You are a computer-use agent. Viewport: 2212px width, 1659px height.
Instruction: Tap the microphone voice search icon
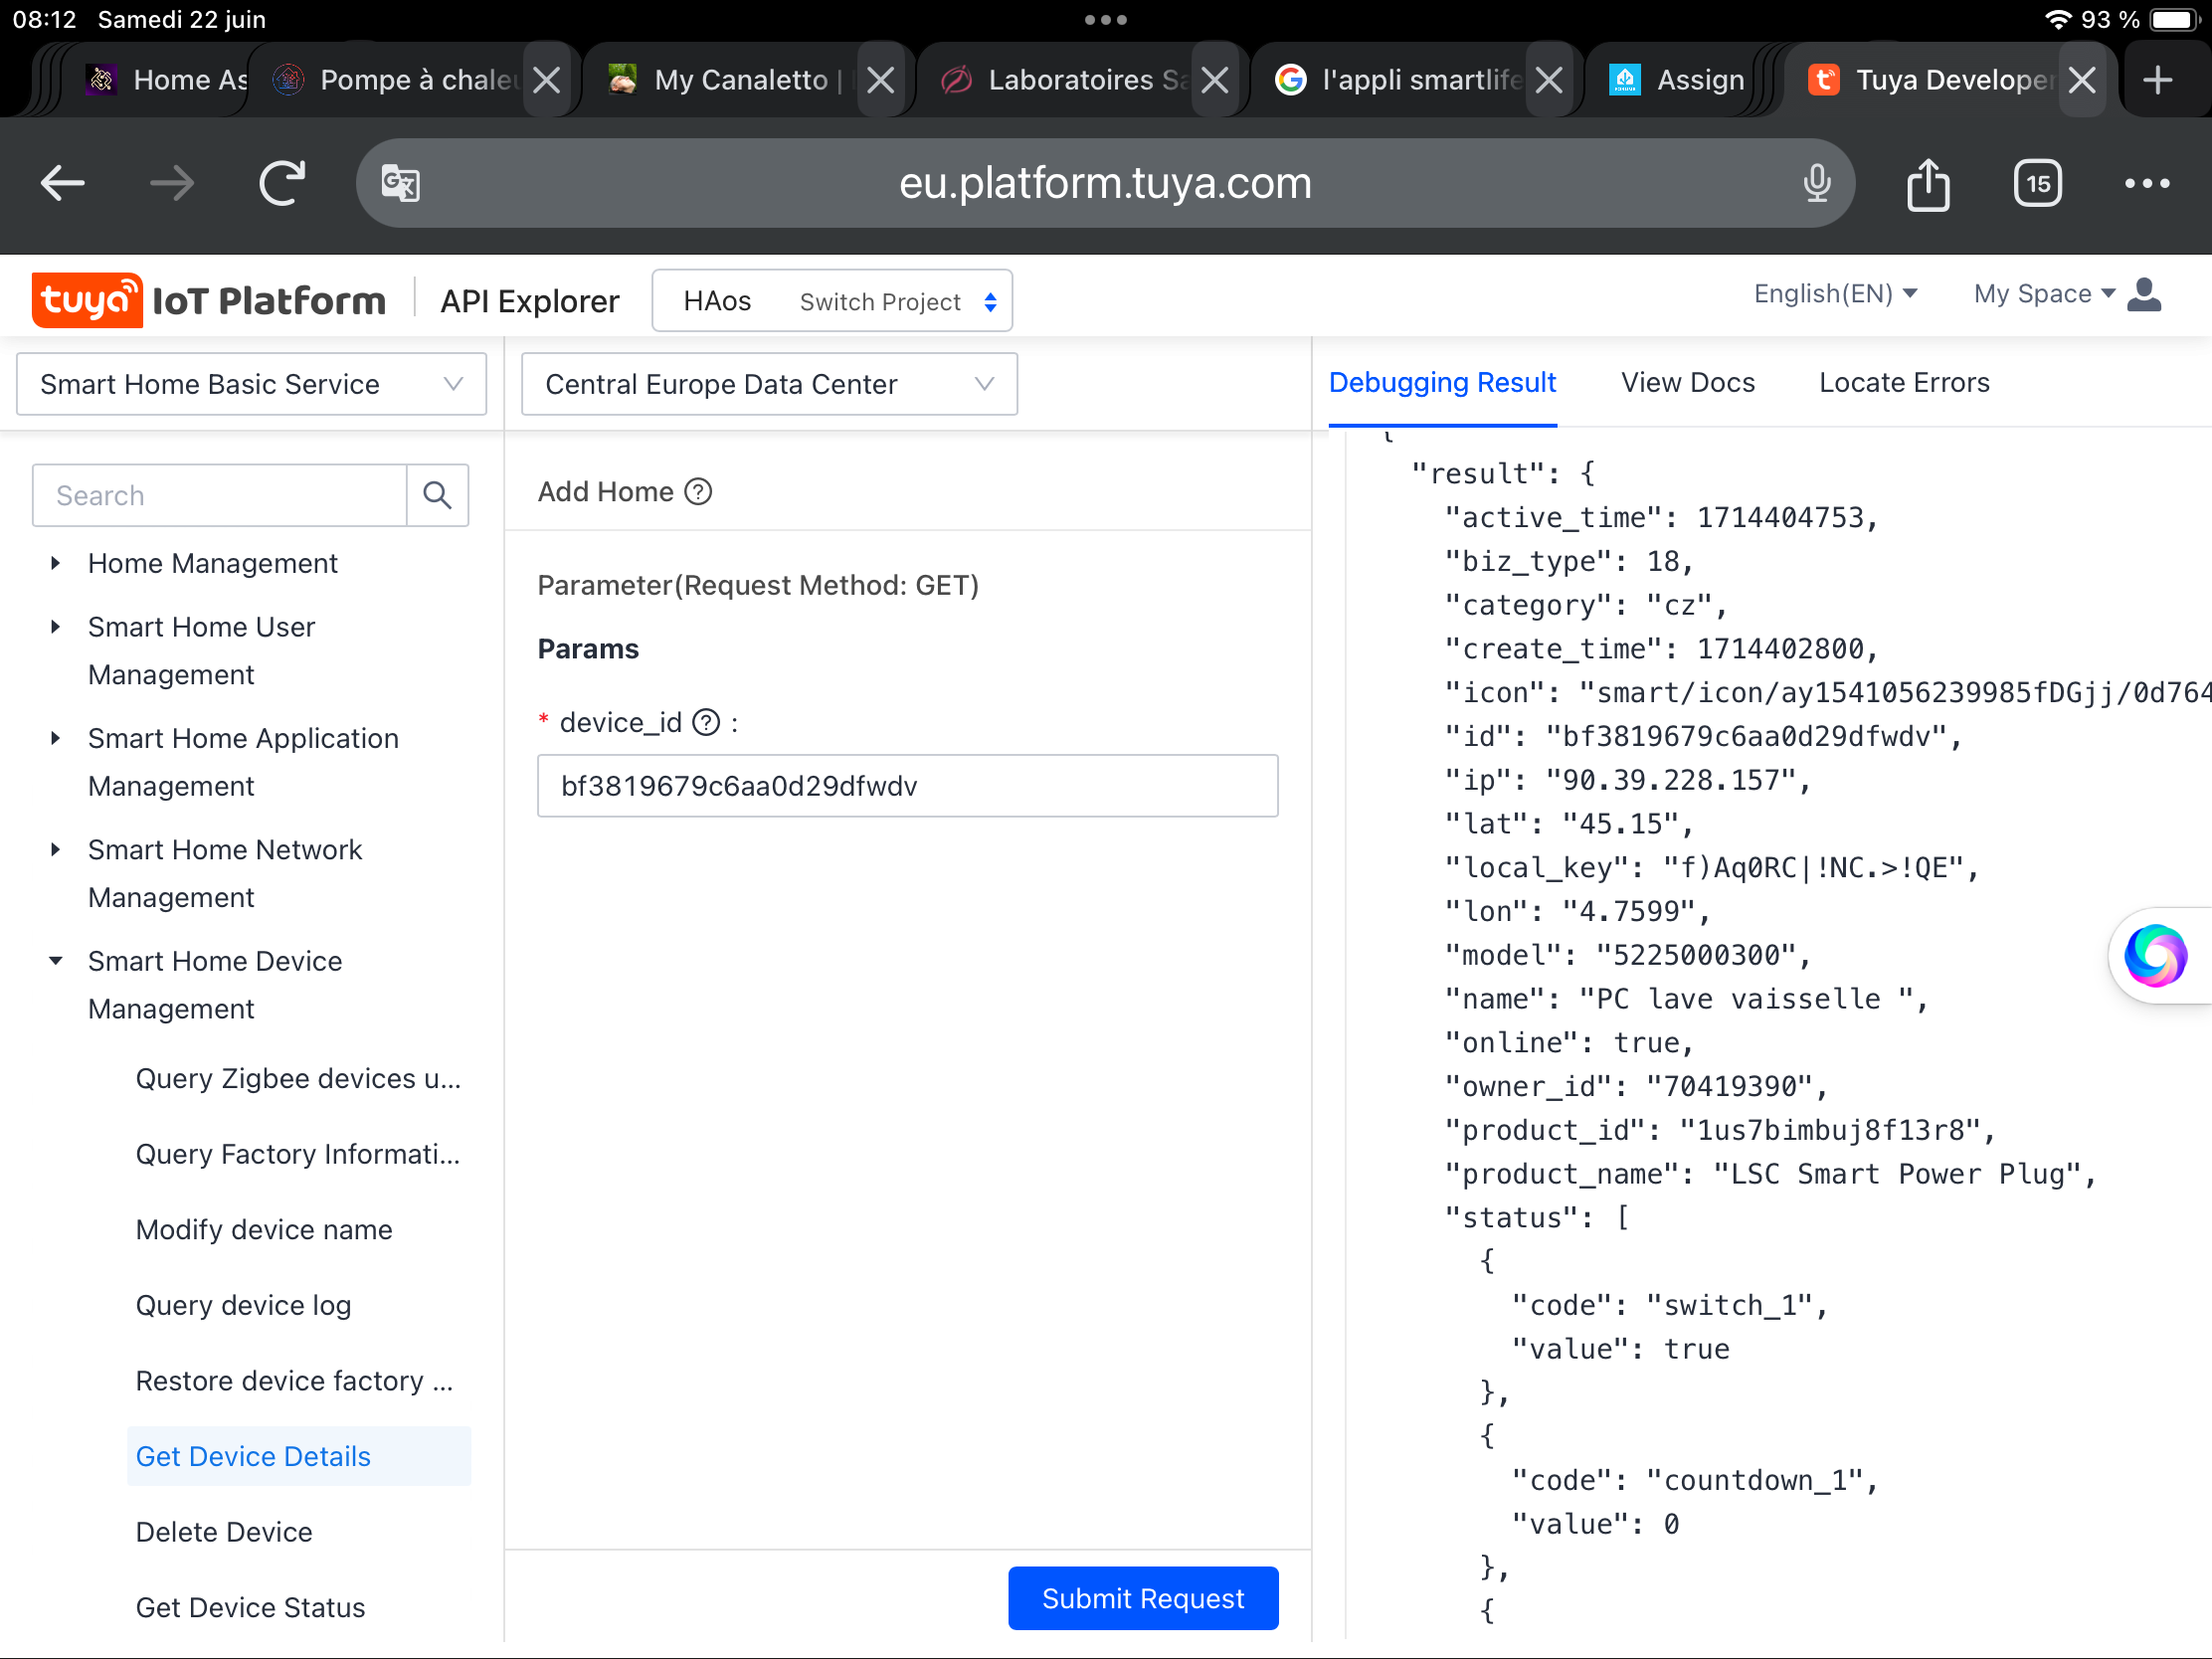coord(1816,184)
